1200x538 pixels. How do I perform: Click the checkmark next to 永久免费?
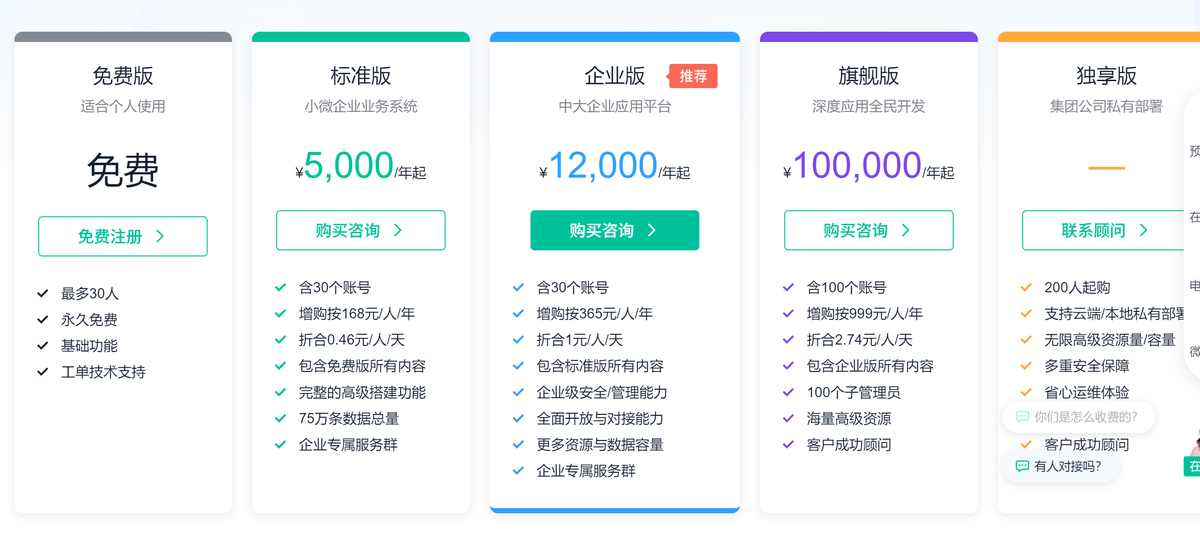pyautogui.click(x=43, y=320)
